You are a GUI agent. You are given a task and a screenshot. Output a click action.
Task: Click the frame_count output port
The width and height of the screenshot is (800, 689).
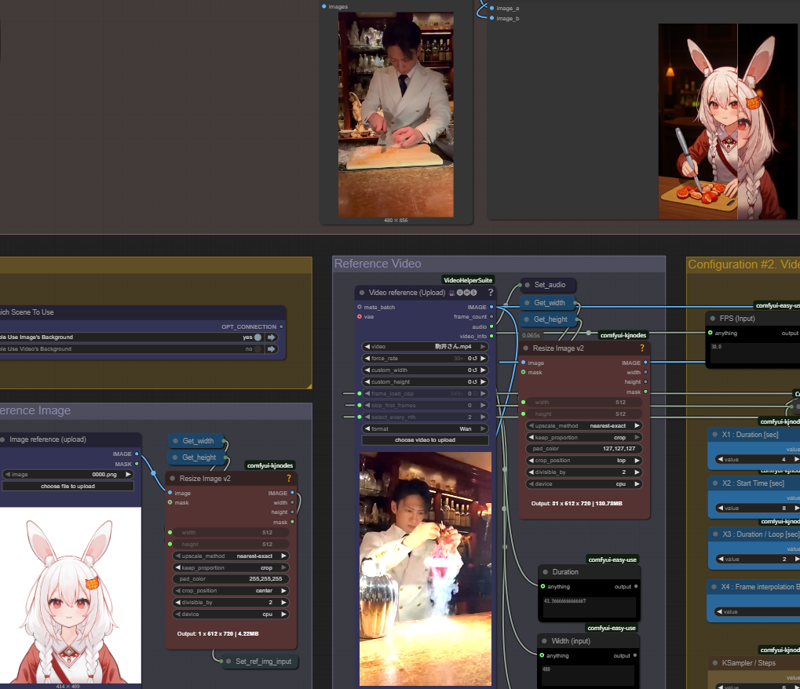pos(491,317)
